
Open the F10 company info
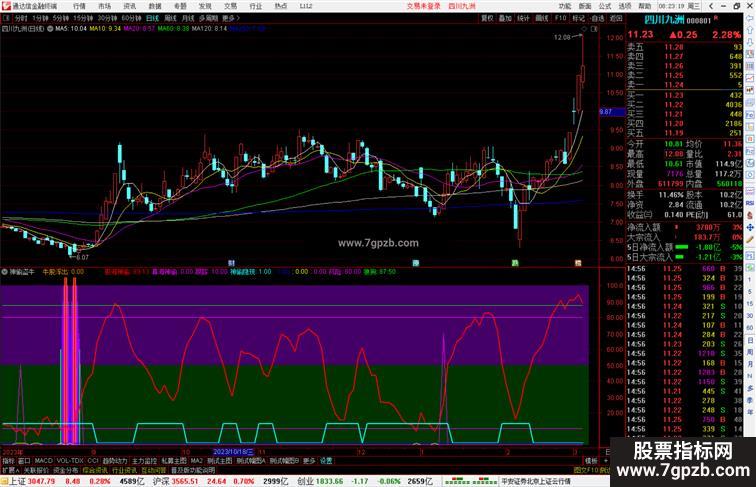(560, 18)
